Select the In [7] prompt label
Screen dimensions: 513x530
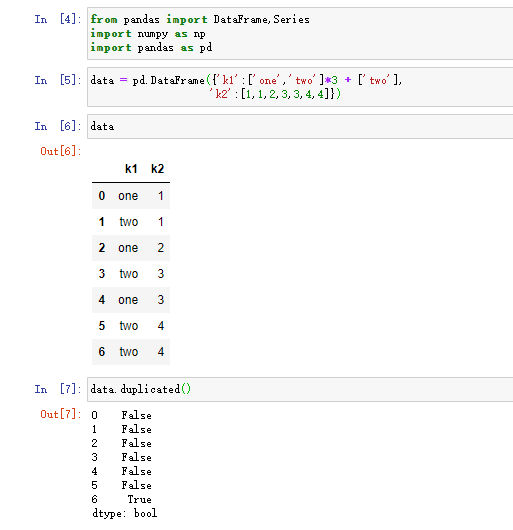58,389
